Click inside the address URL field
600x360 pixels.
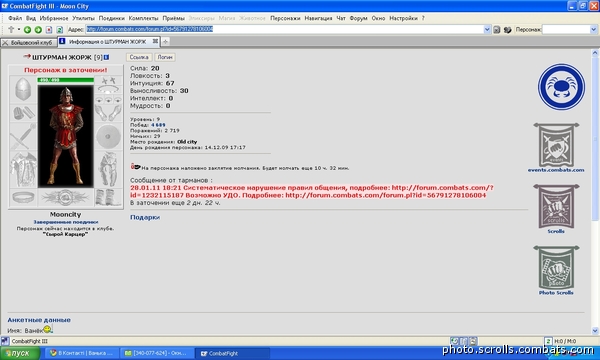284,29
